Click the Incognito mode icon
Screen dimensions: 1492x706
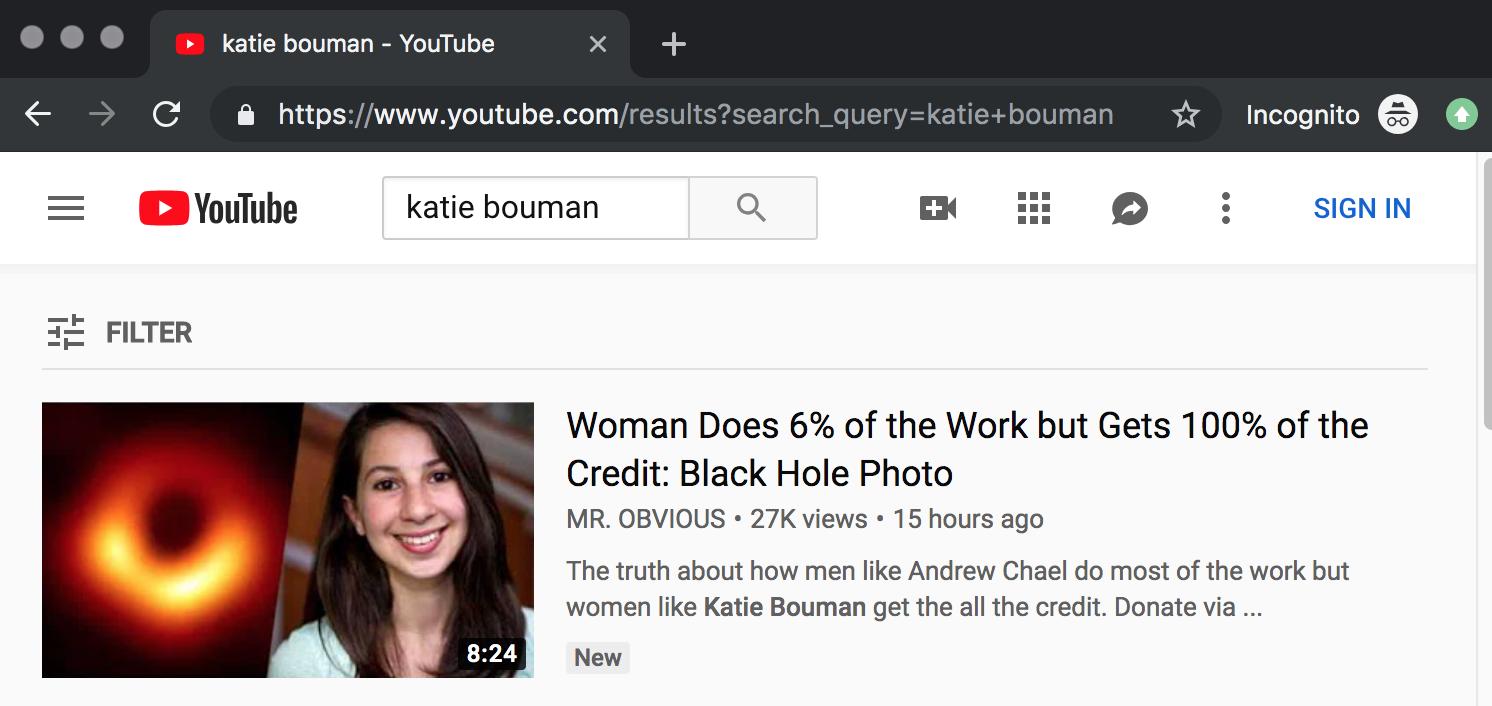(1398, 115)
